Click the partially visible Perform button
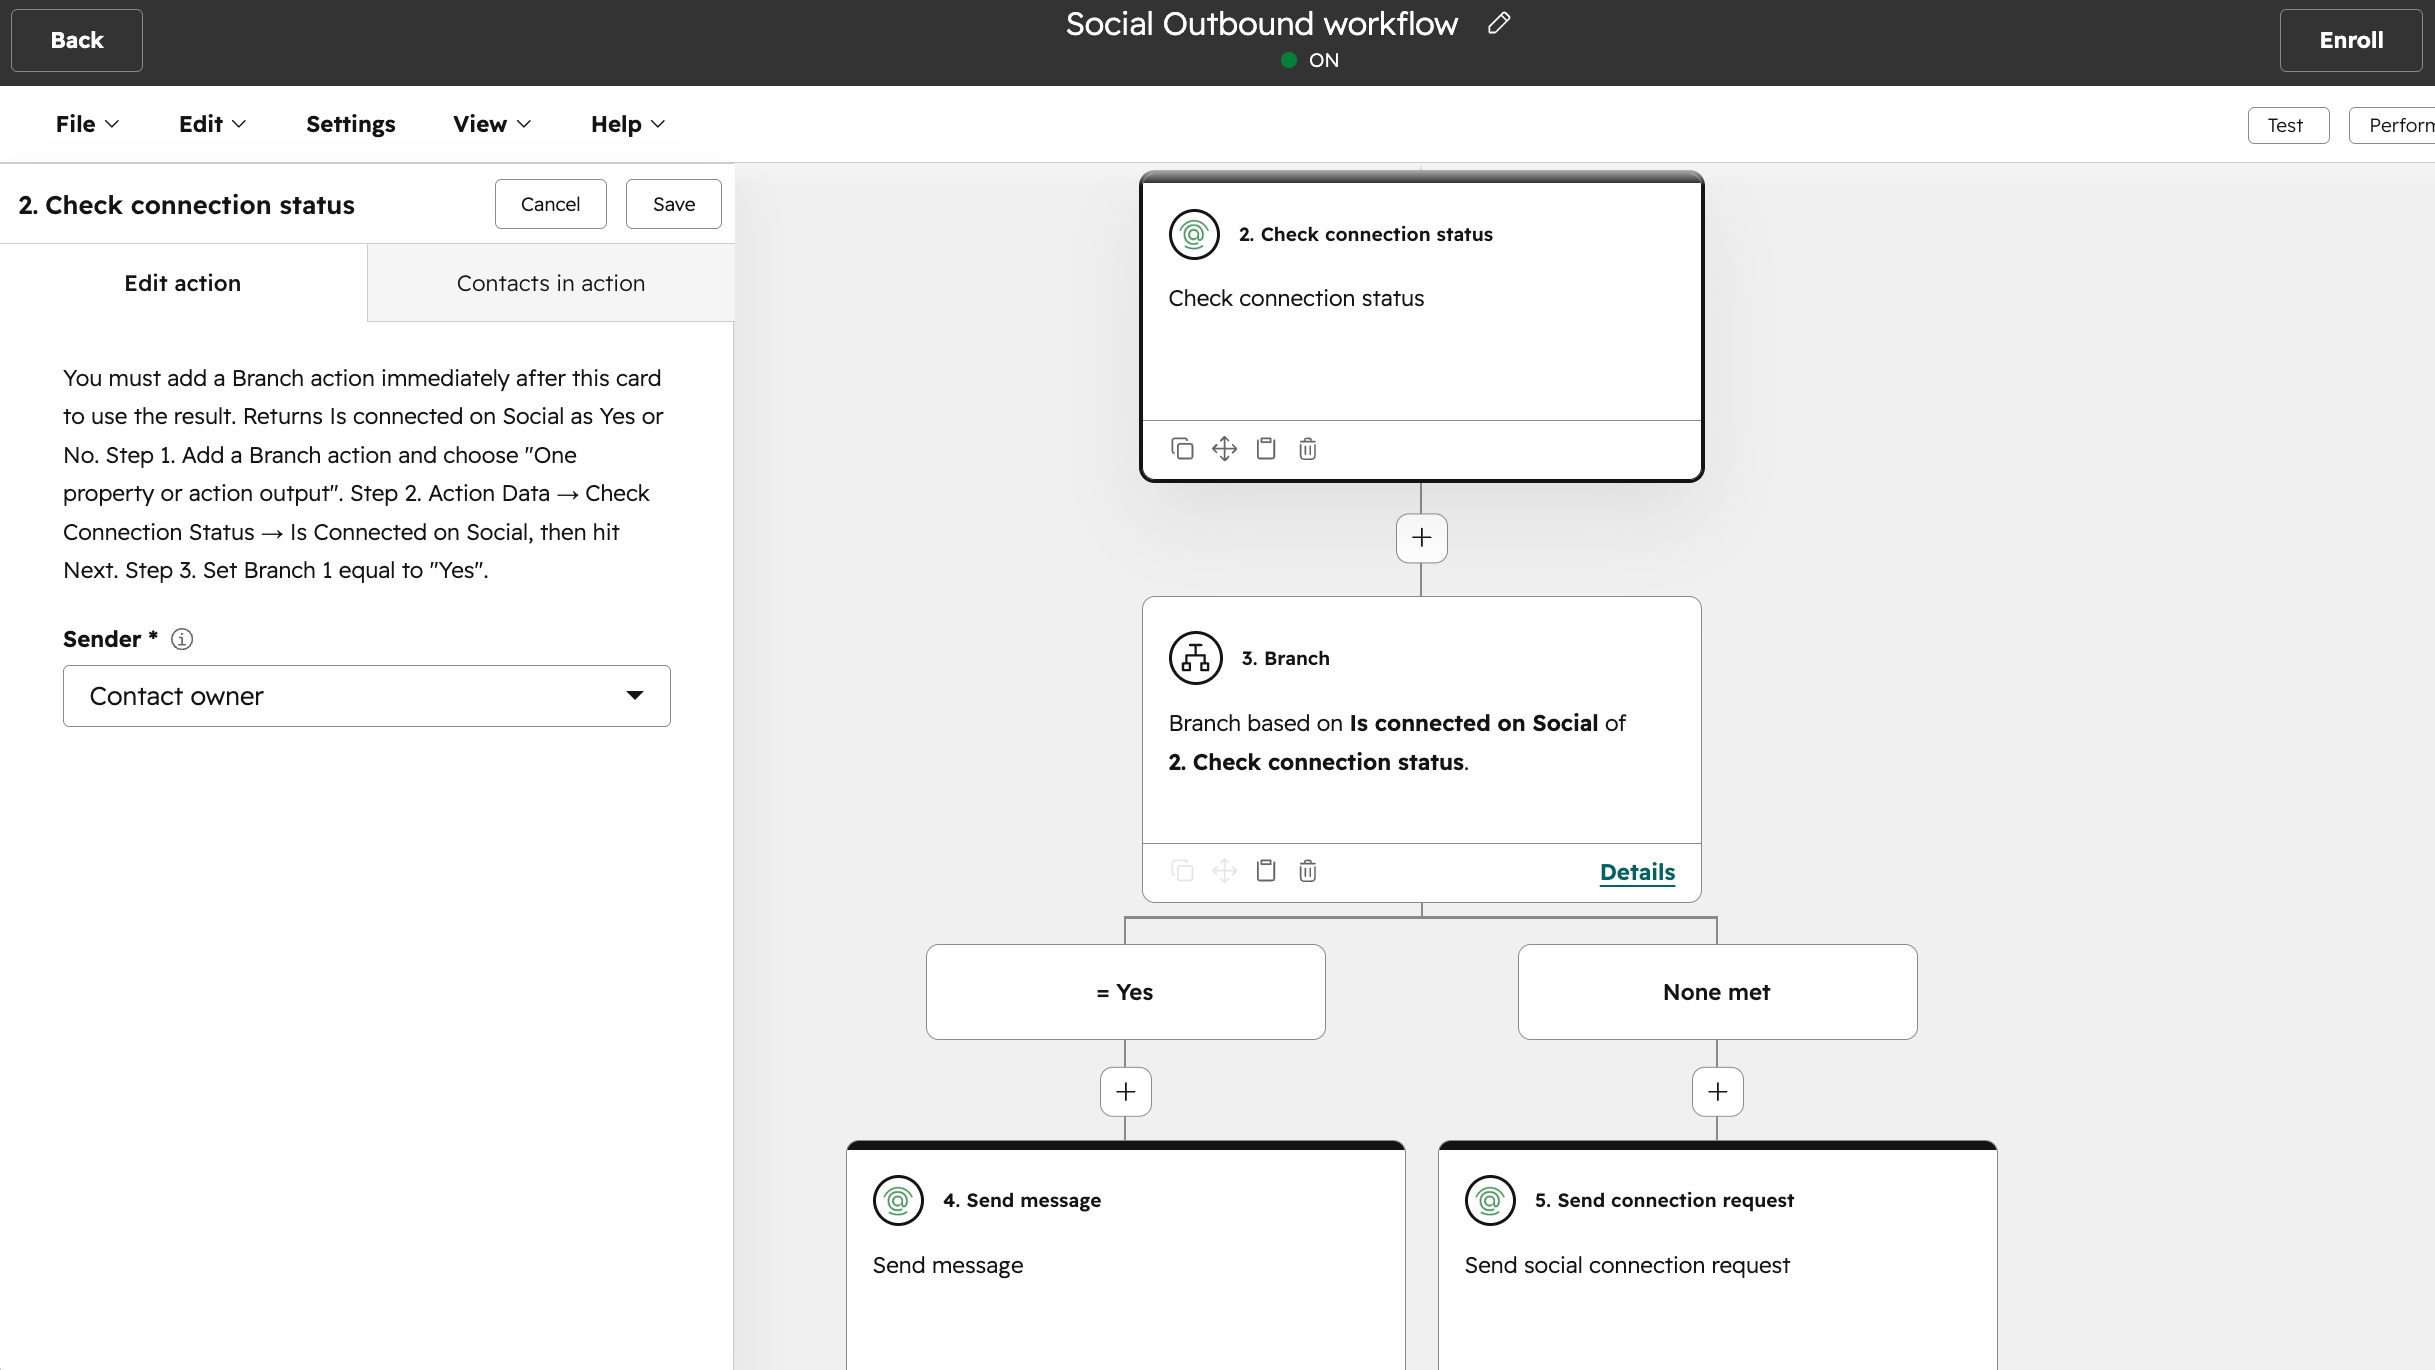Screen dimensions: 2435x1370 point(2392,125)
